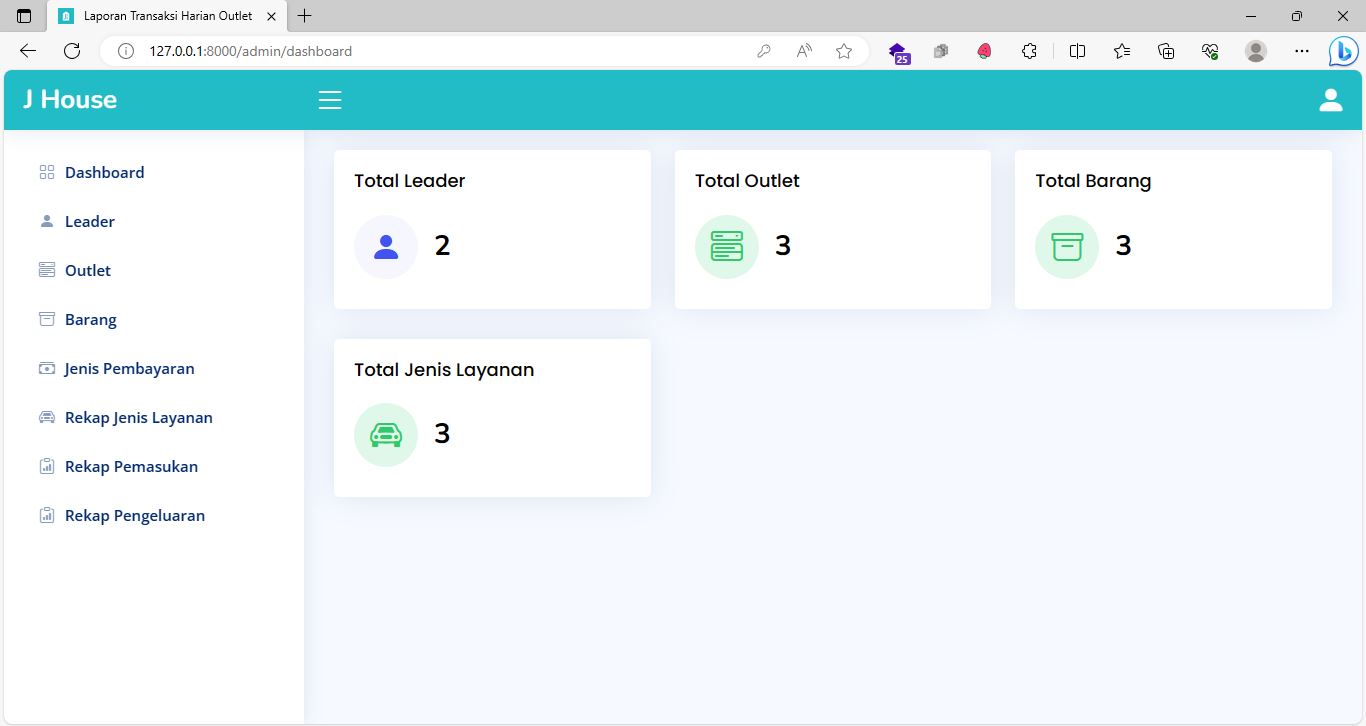This screenshot has height=726, width=1366.
Task: Click the Total Barang archive box icon
Action: [x=1067, y=247]
